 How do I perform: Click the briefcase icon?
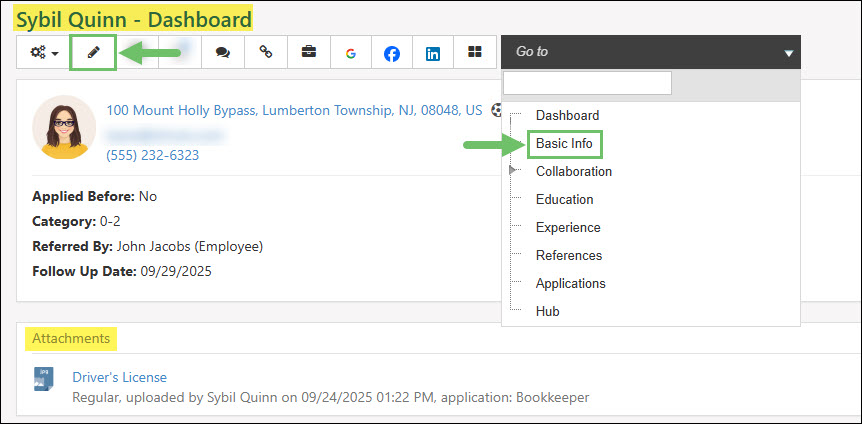point(309,53)
